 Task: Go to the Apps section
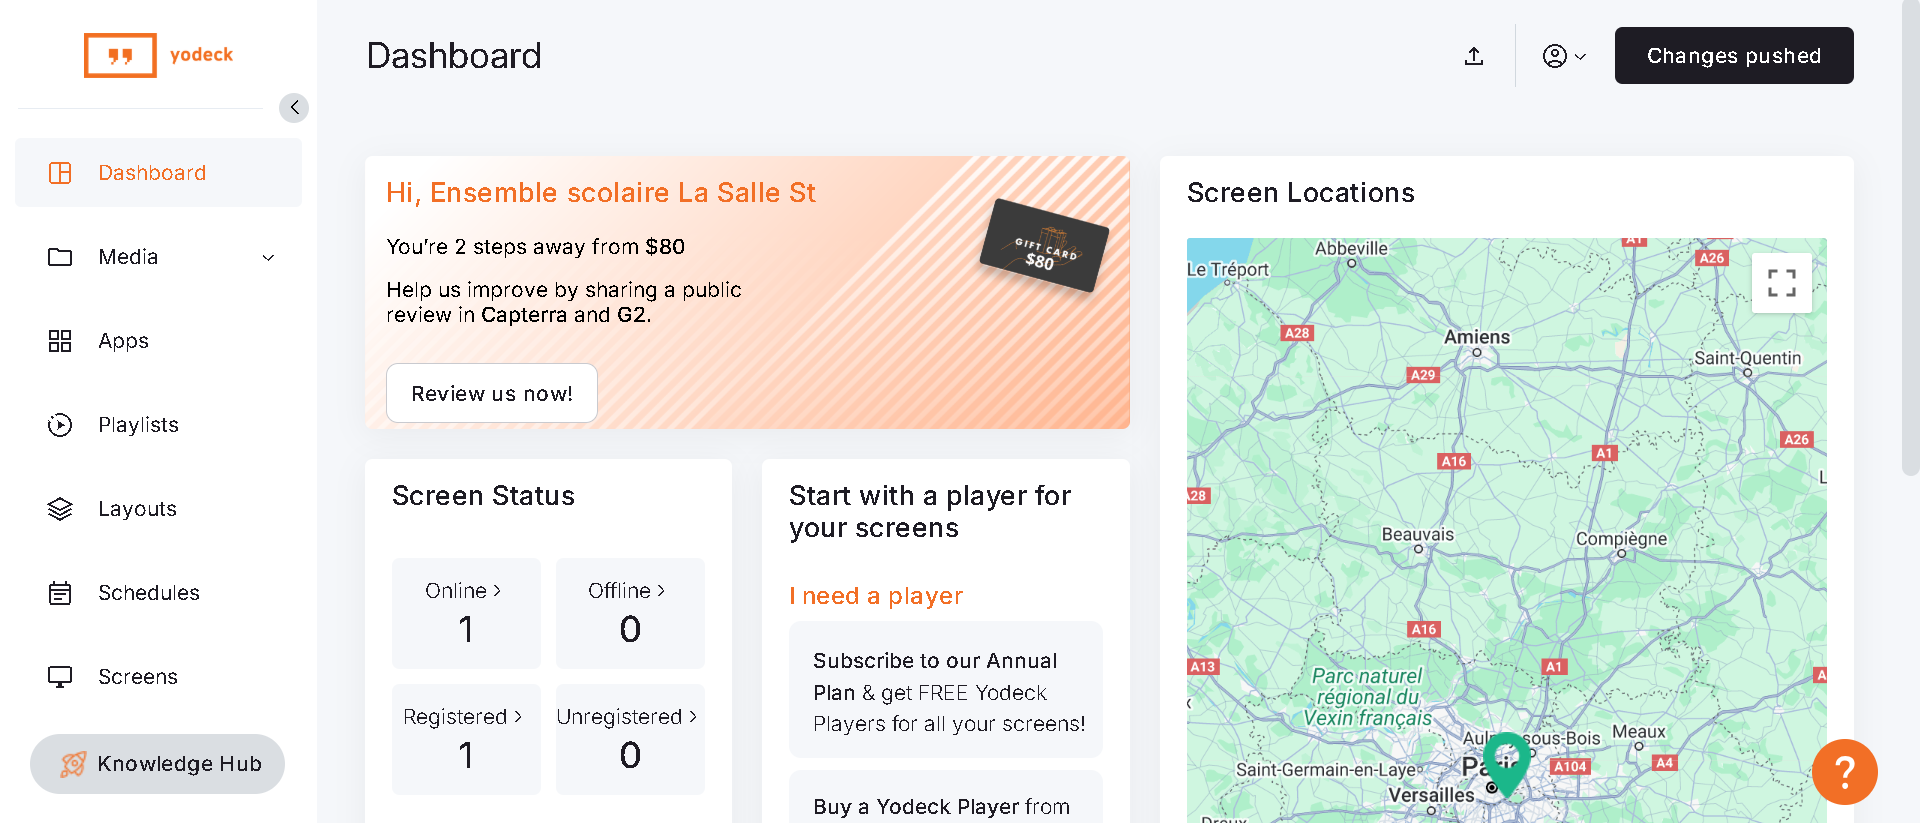click(123, 341)
